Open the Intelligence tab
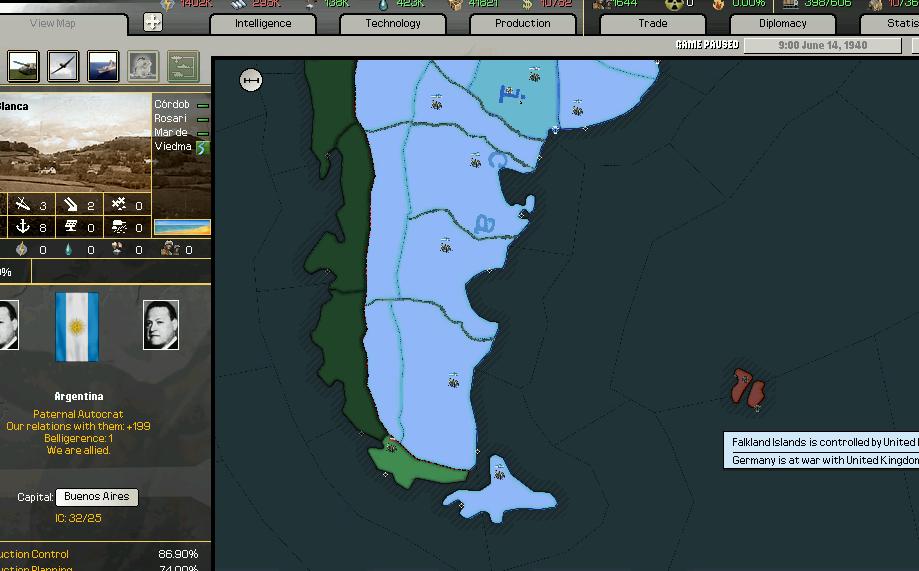This screenshot has width=919, height=571. click(263, 24)
